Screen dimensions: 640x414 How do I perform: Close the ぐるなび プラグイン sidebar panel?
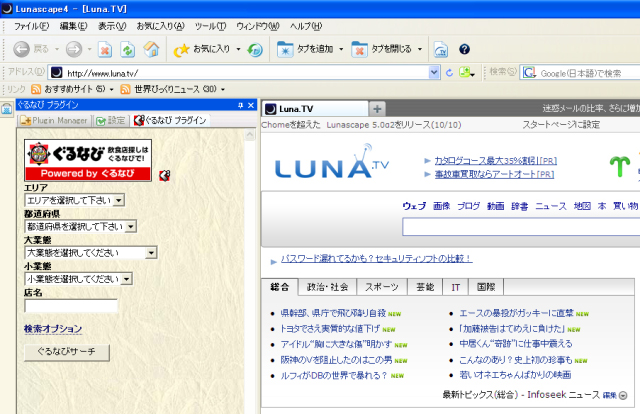tap(251, 105)
